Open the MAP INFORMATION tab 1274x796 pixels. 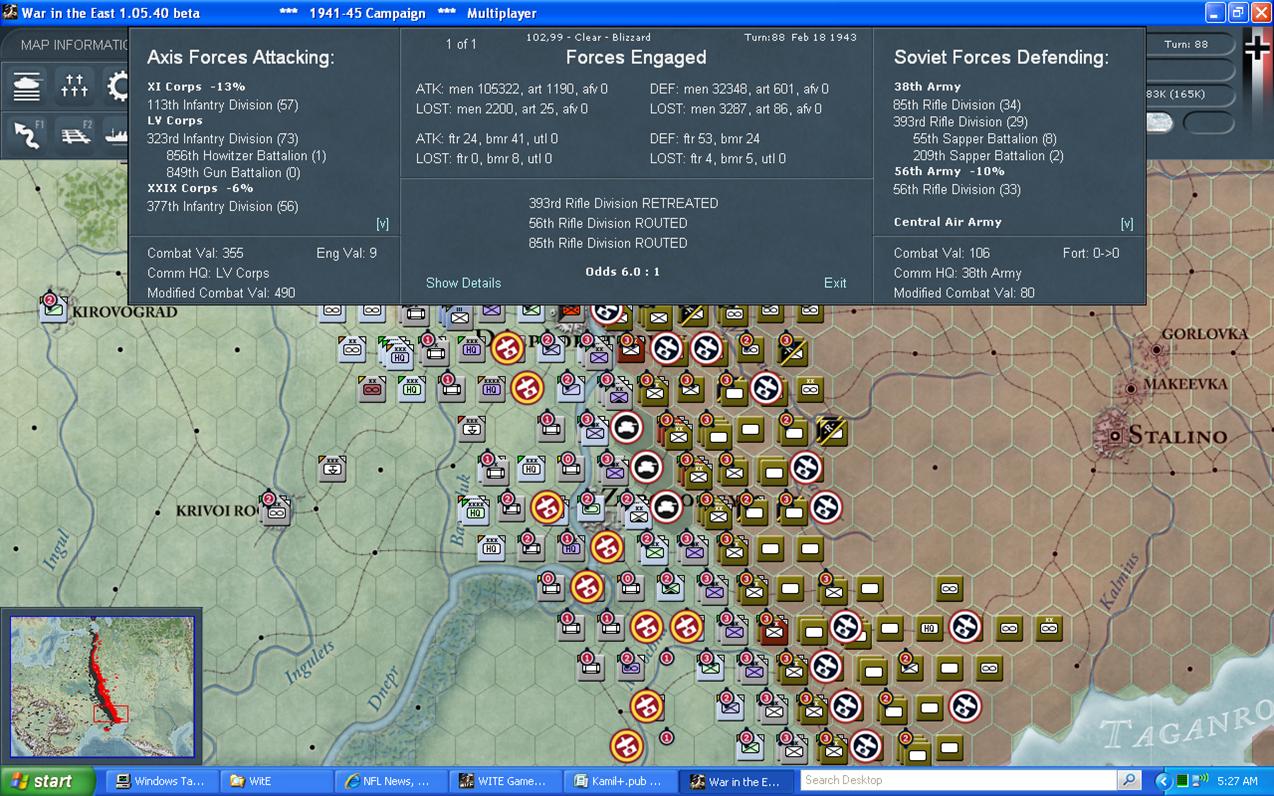(x=74, y=45)
